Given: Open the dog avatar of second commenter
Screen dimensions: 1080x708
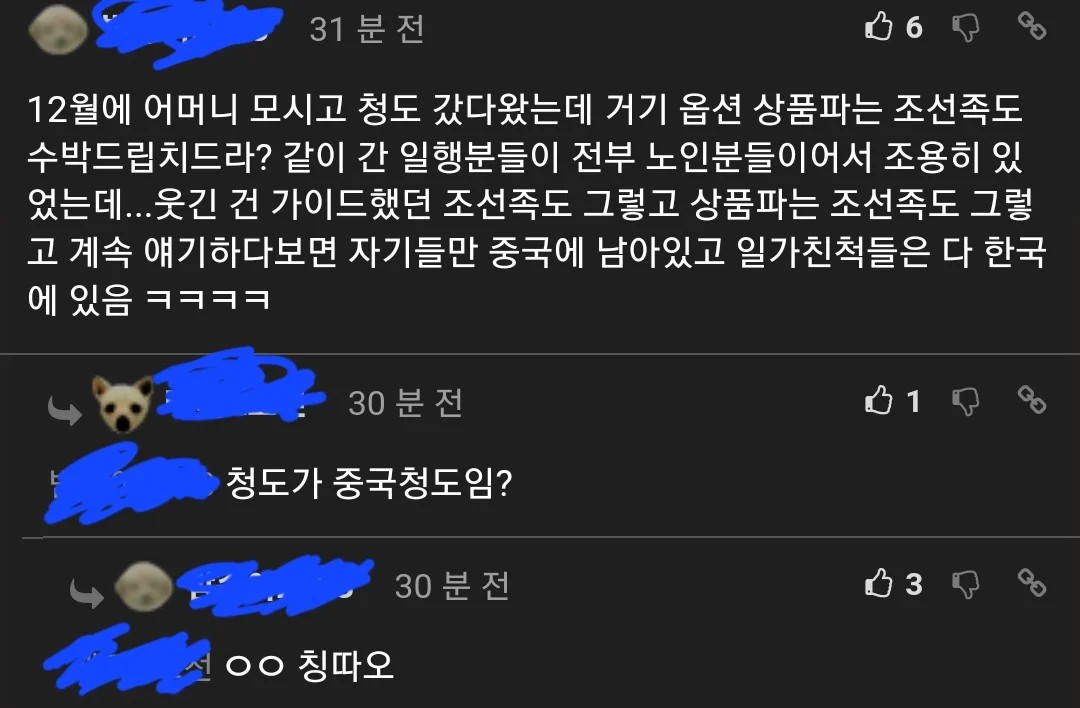Looking at the screenshot, I should pyautogui.click(x=123, y=404).
